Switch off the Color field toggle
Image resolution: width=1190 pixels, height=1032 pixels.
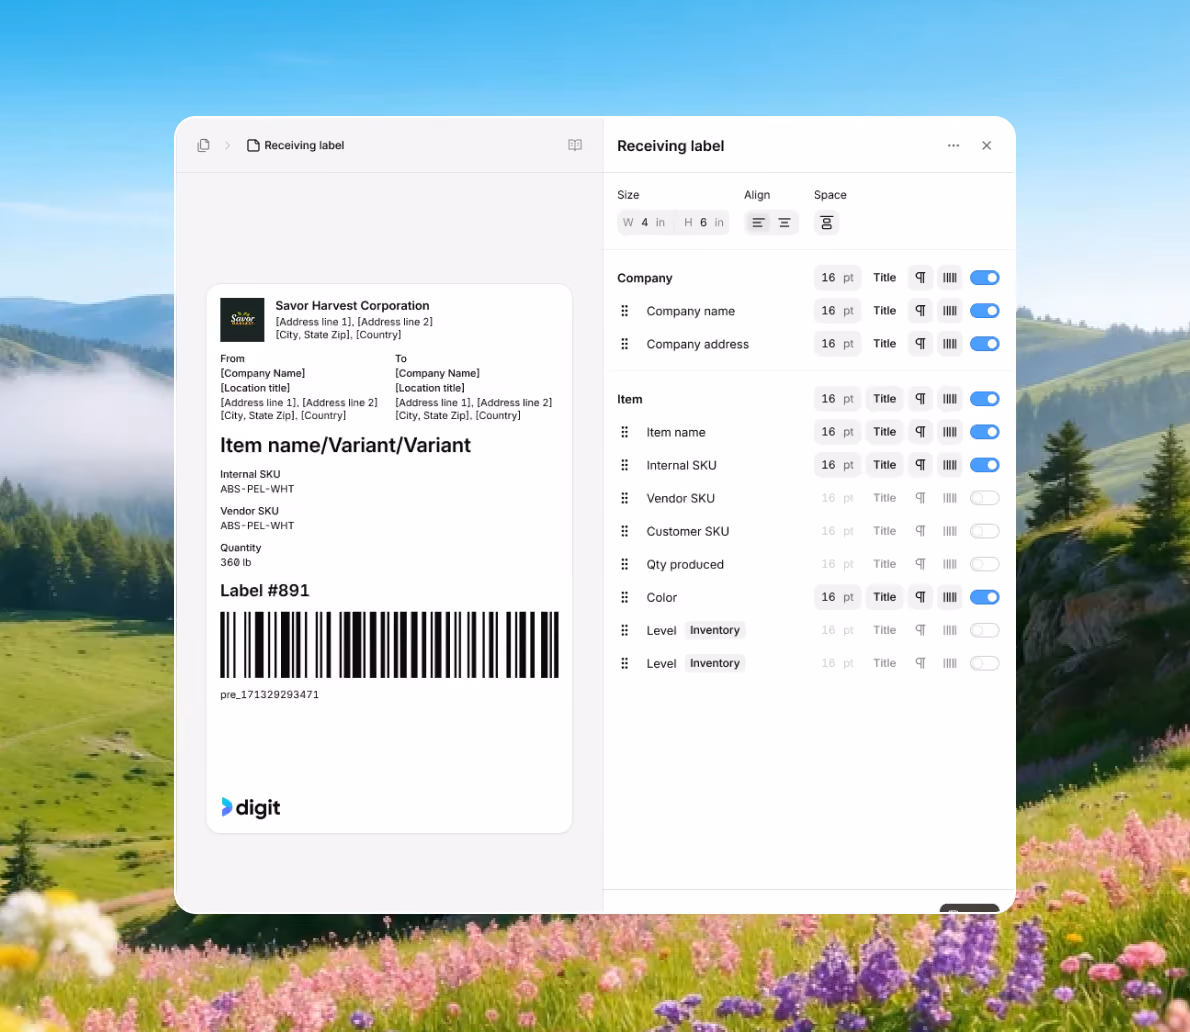(x=984, y=597)
